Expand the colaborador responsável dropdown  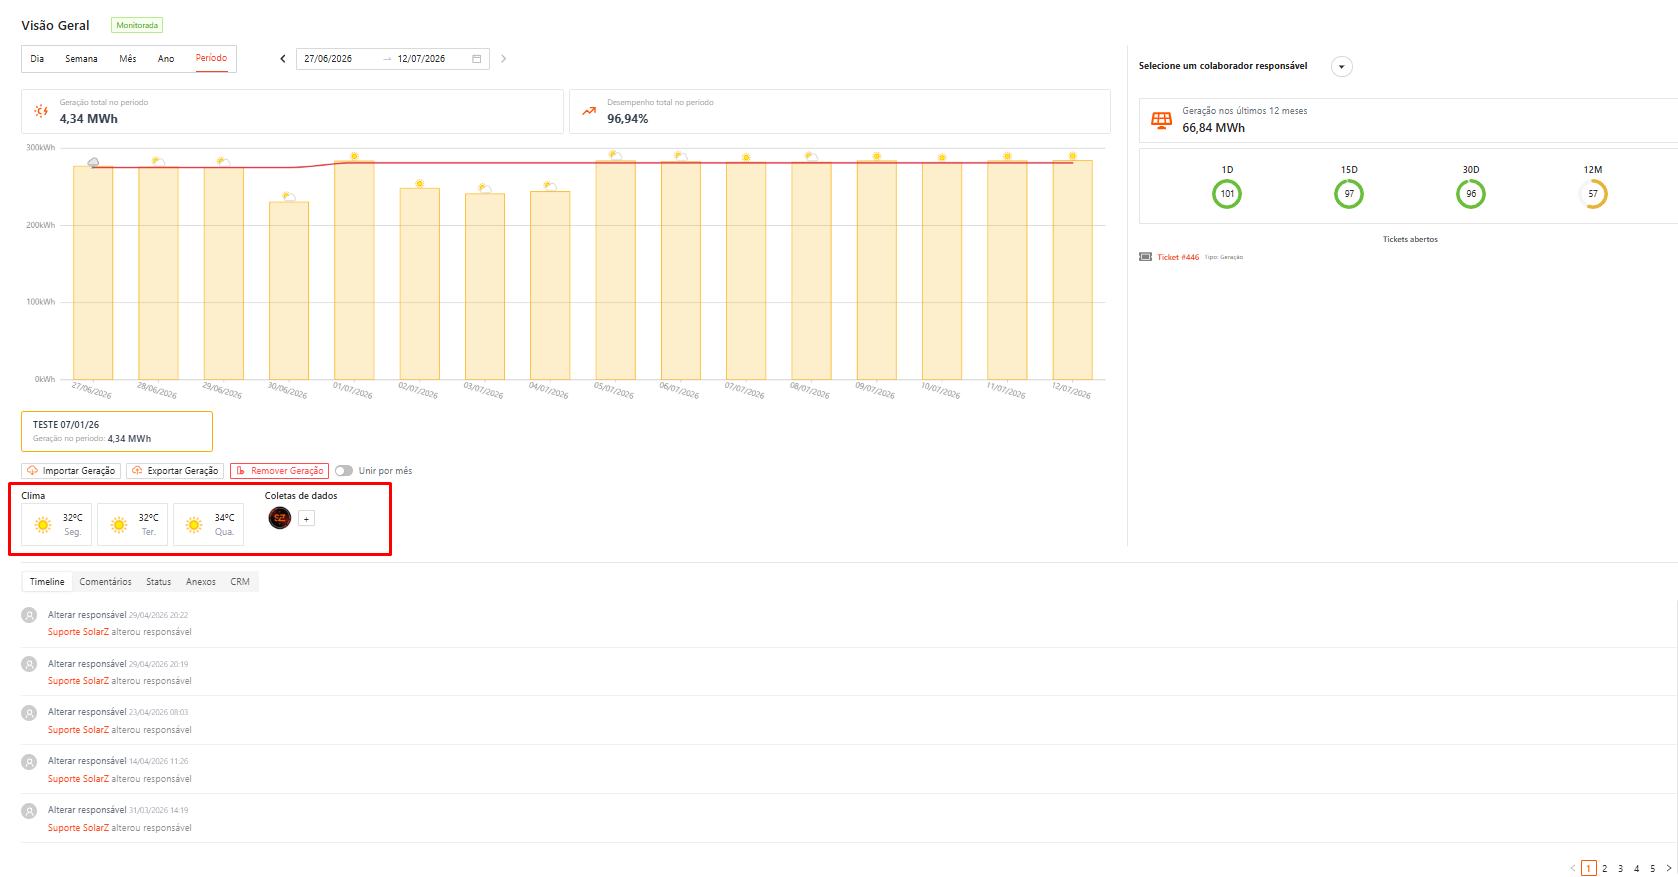1342,67
